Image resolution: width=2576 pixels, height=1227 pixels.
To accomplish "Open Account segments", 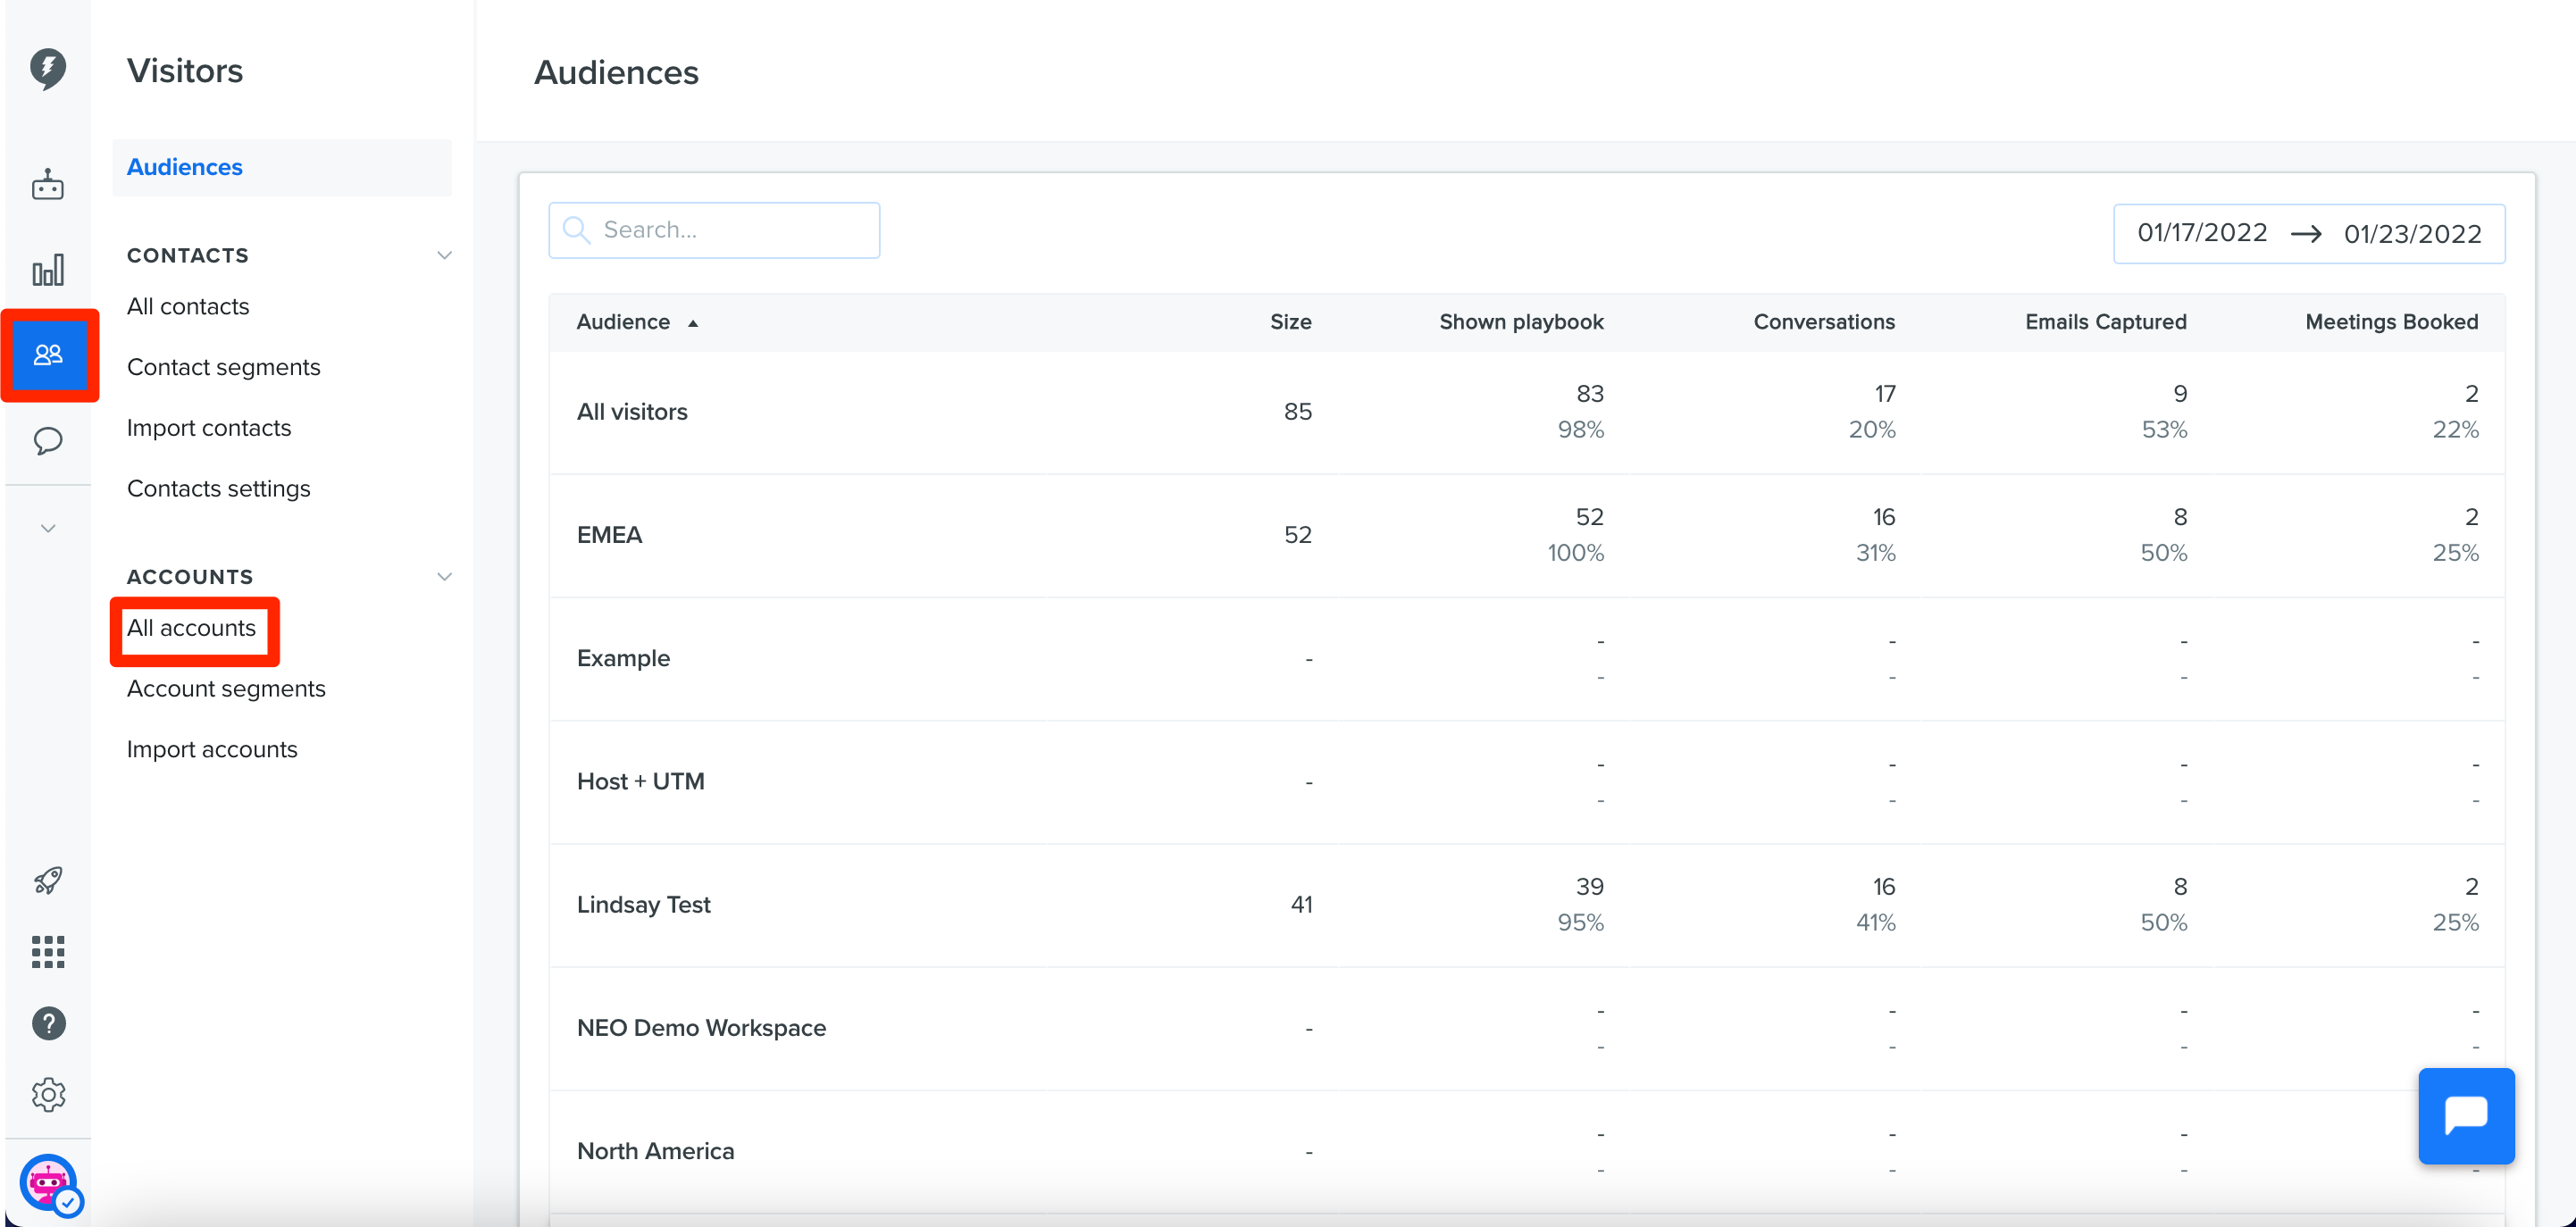I will point(226,689).
